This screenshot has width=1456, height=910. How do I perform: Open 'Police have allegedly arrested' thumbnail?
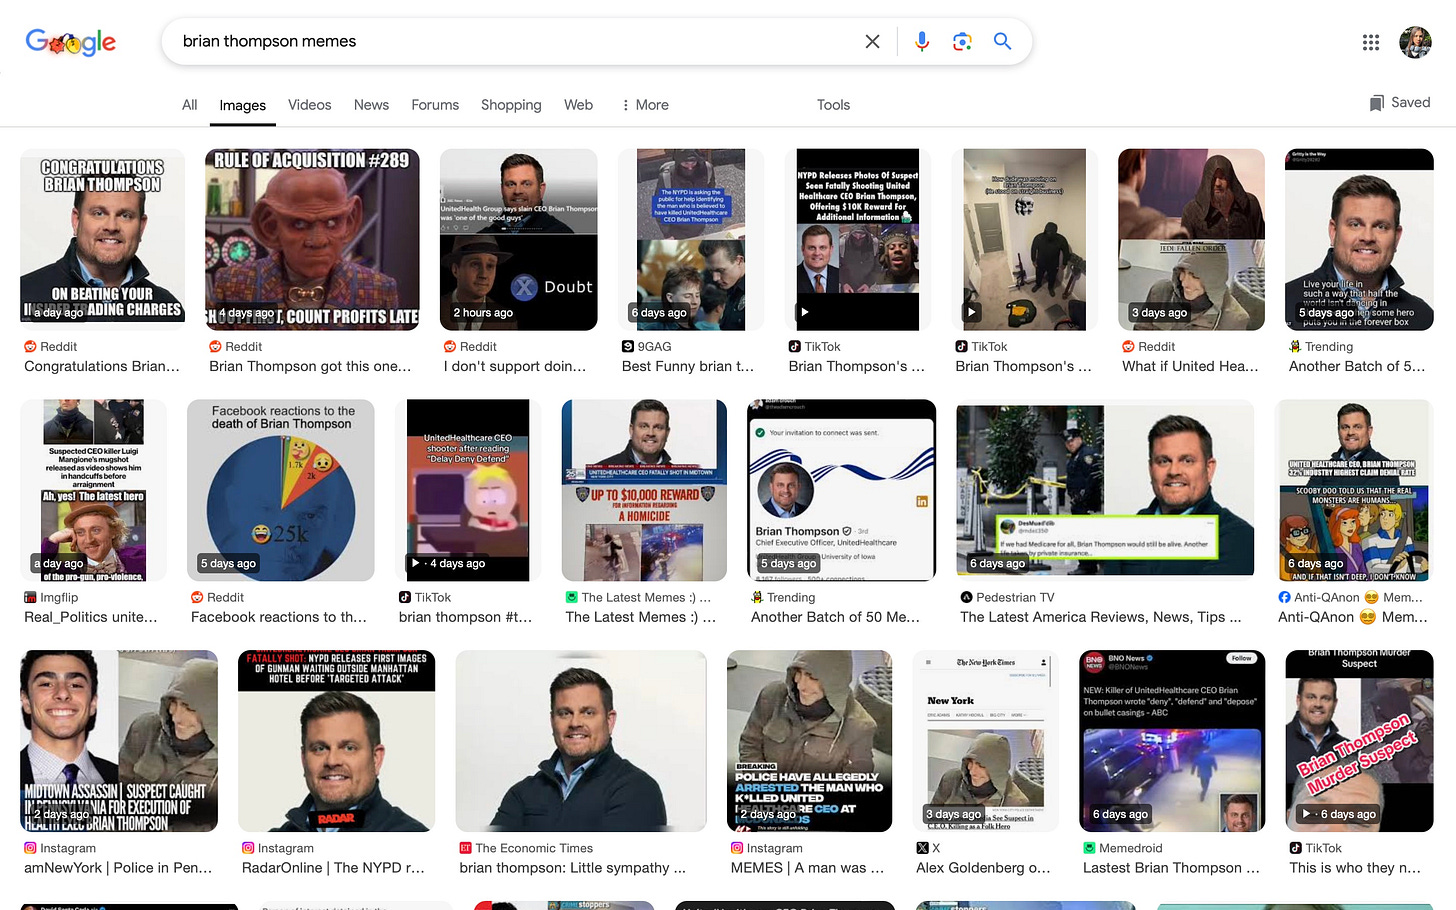809,741
